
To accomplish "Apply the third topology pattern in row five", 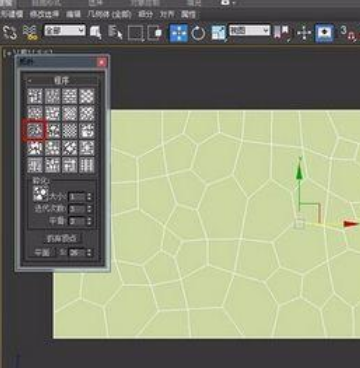I will coord(70,165).
